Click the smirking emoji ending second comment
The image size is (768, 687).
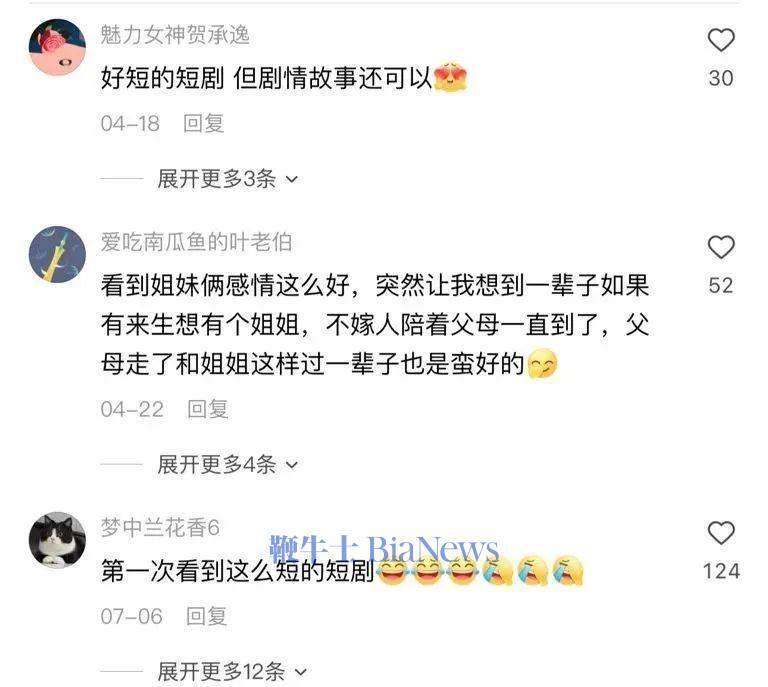542,363
